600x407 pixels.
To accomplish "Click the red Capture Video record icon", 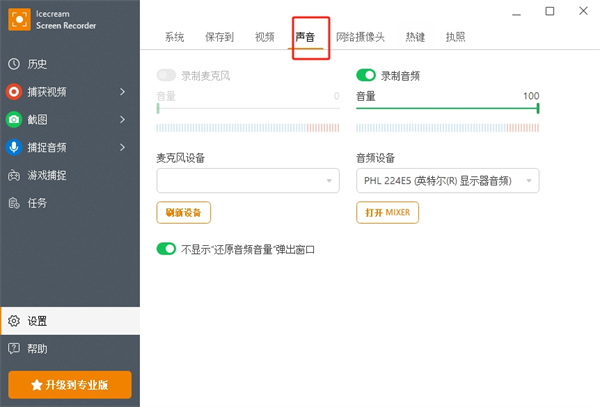I will [14, 92].
